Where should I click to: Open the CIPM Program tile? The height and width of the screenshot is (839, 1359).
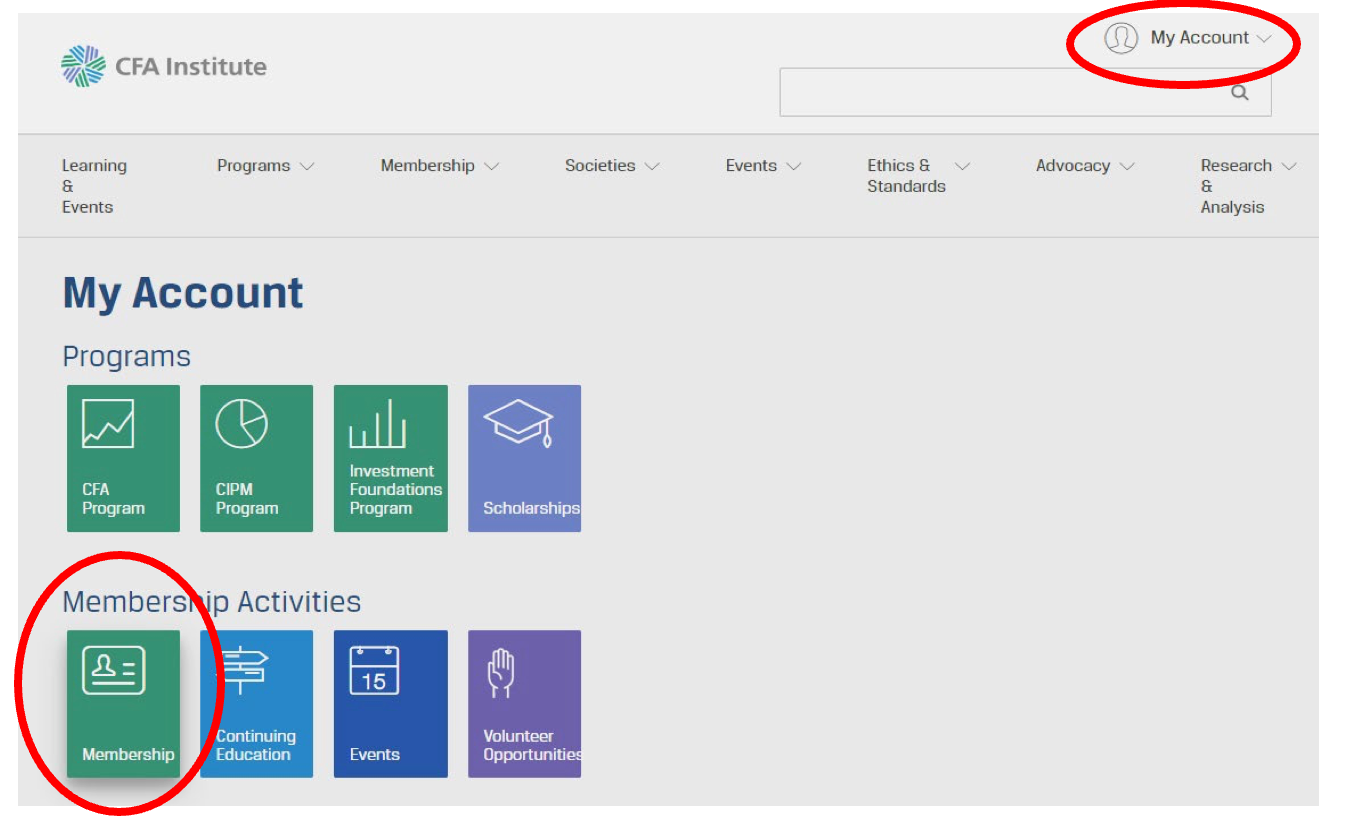[257, 458]
